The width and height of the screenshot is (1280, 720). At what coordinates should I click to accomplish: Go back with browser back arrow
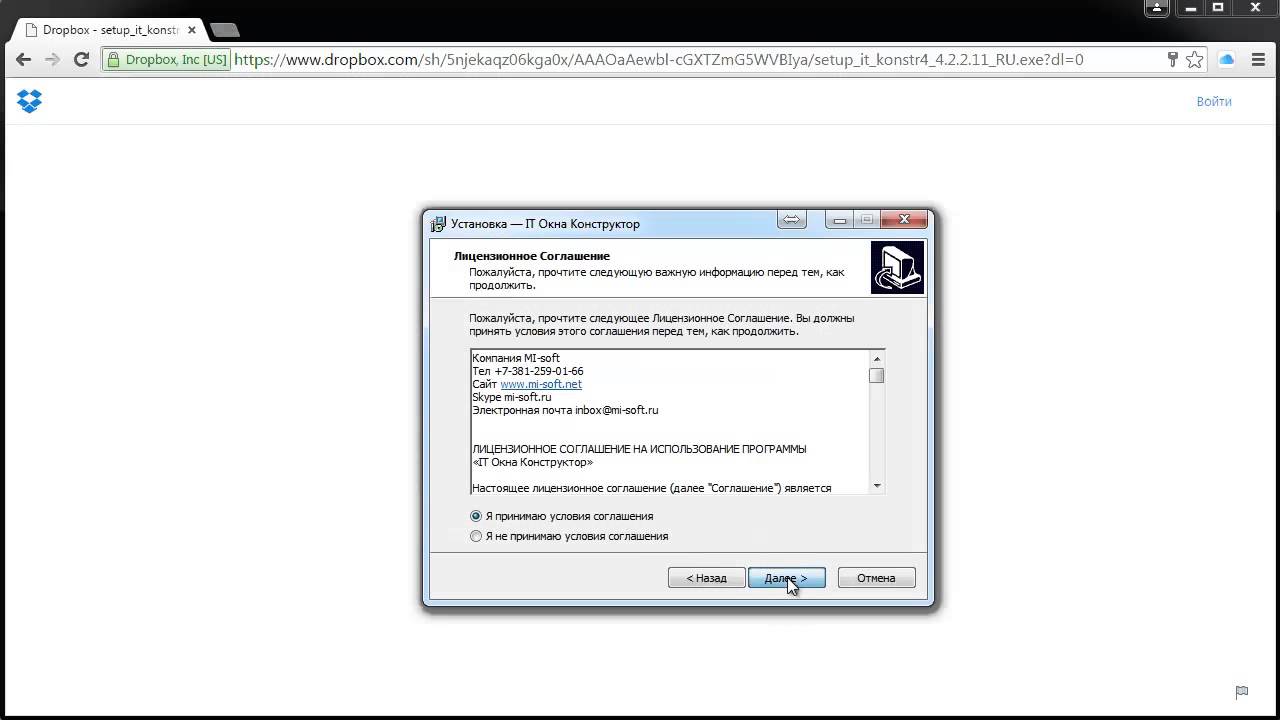(23, 60)
